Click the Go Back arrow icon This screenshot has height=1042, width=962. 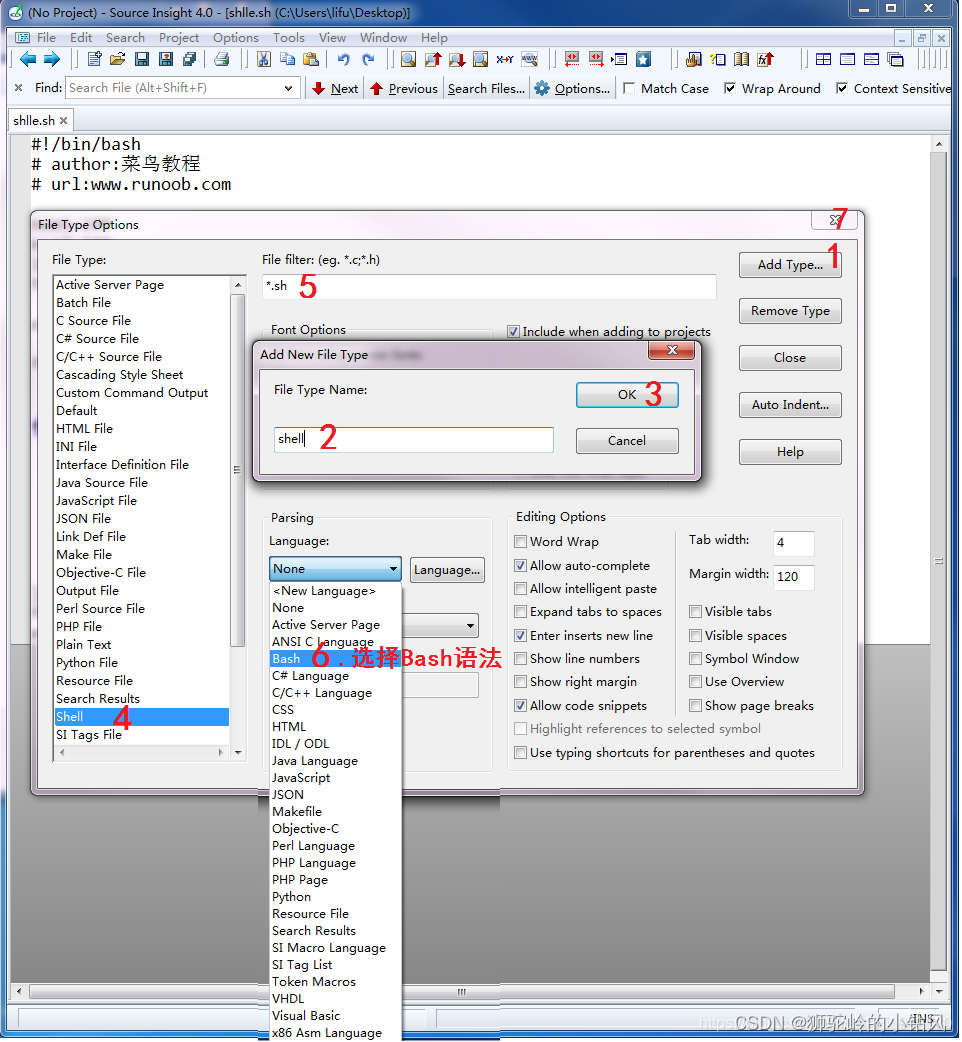(28, 59)
